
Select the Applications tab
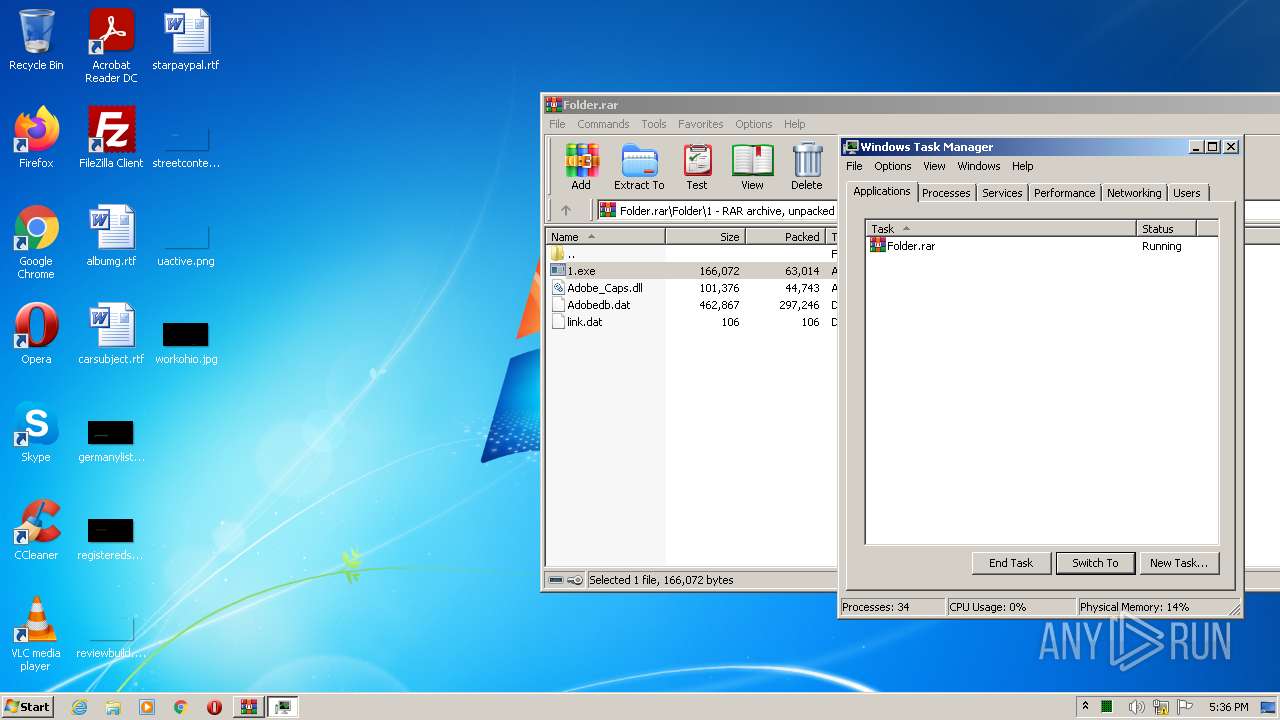882,191
